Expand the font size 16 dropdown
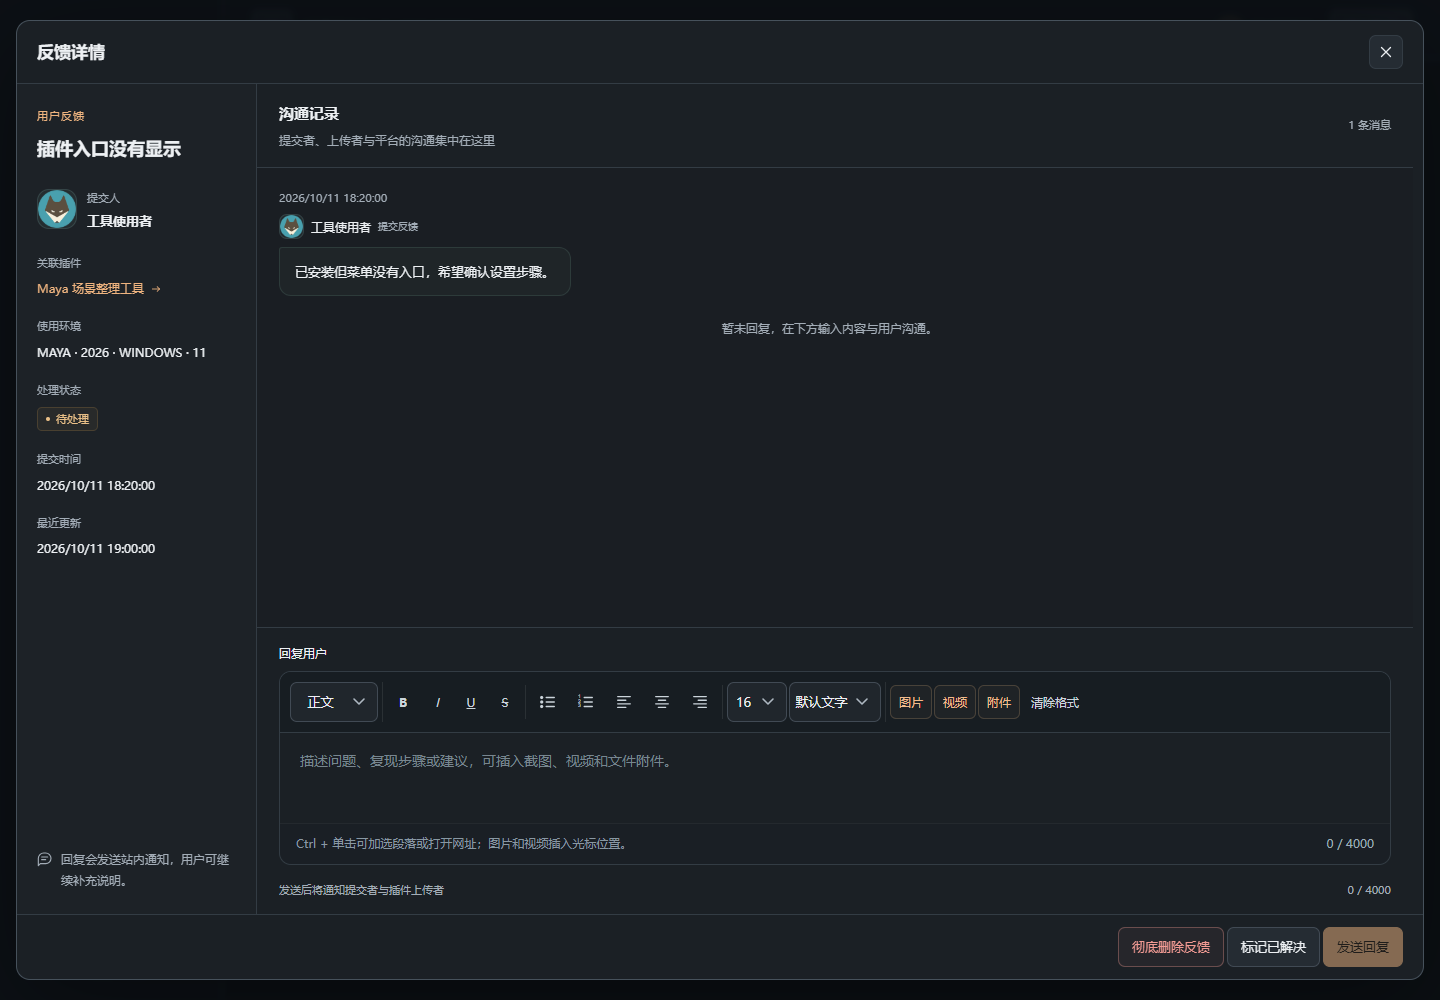 (757, 702)
